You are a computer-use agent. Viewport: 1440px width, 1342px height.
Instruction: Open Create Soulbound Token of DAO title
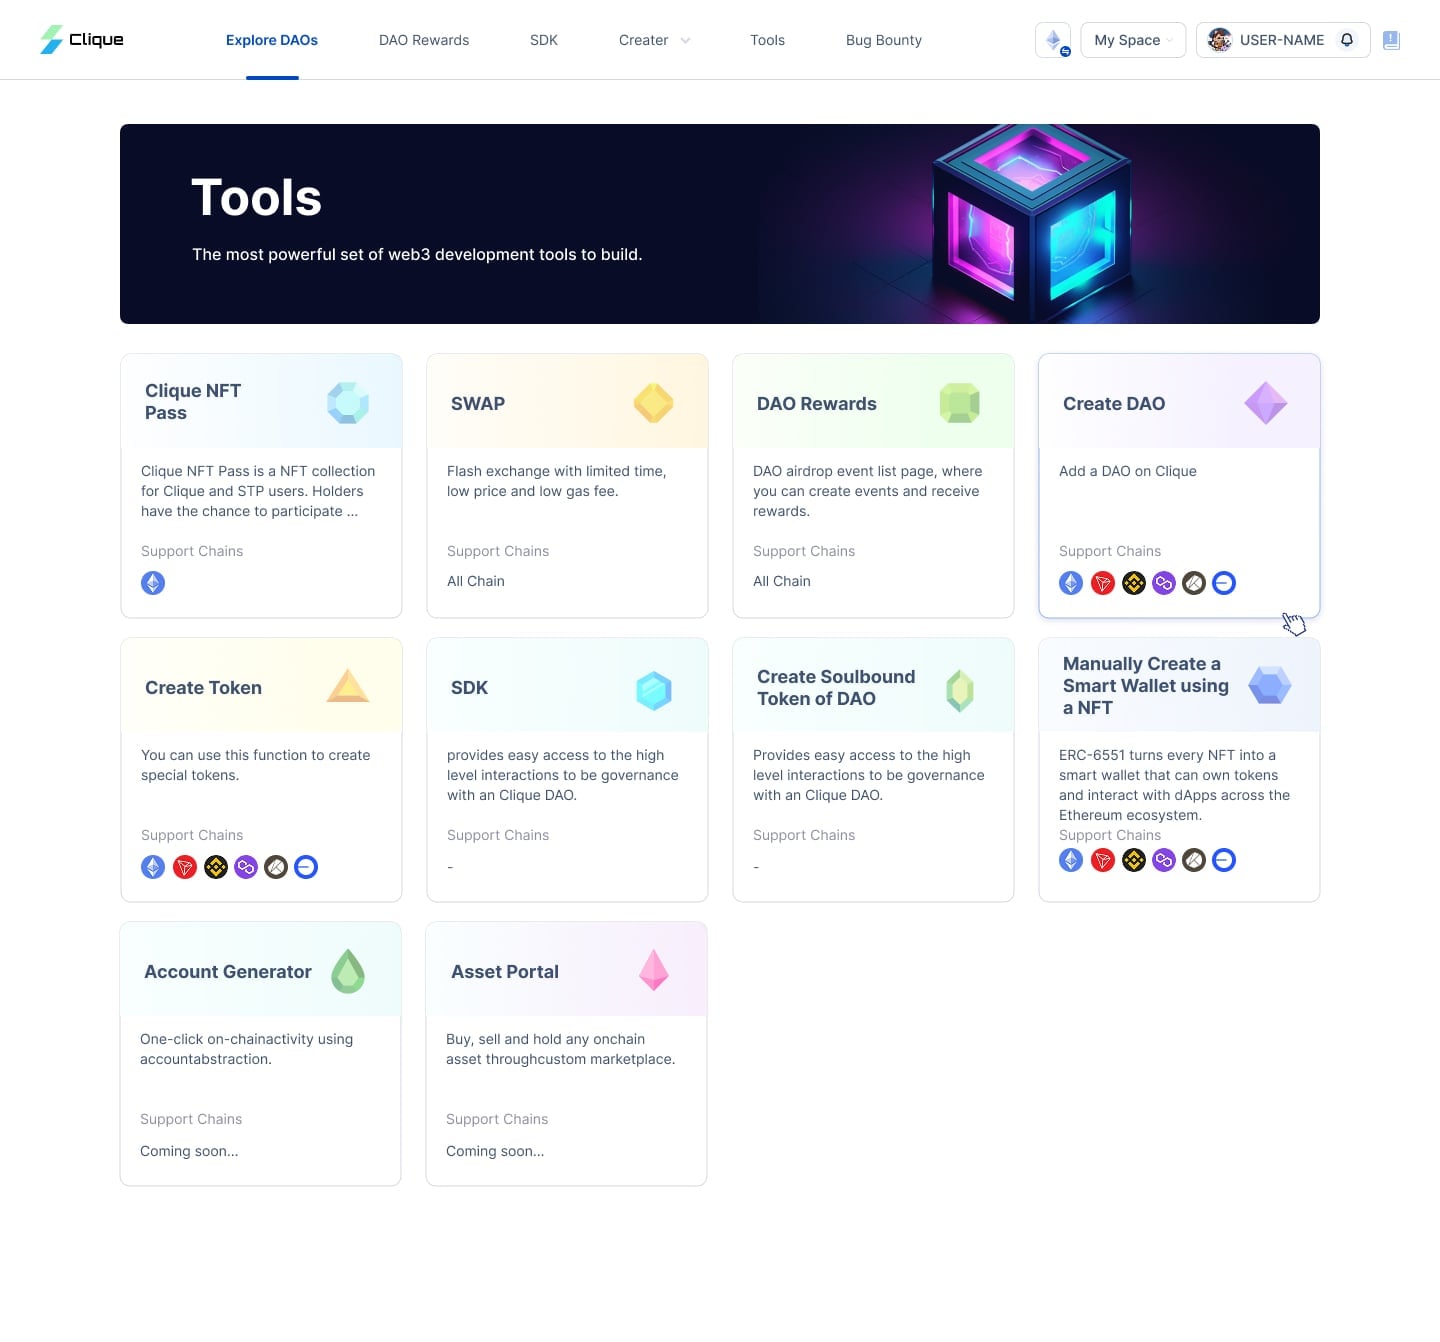click(836, 688)
